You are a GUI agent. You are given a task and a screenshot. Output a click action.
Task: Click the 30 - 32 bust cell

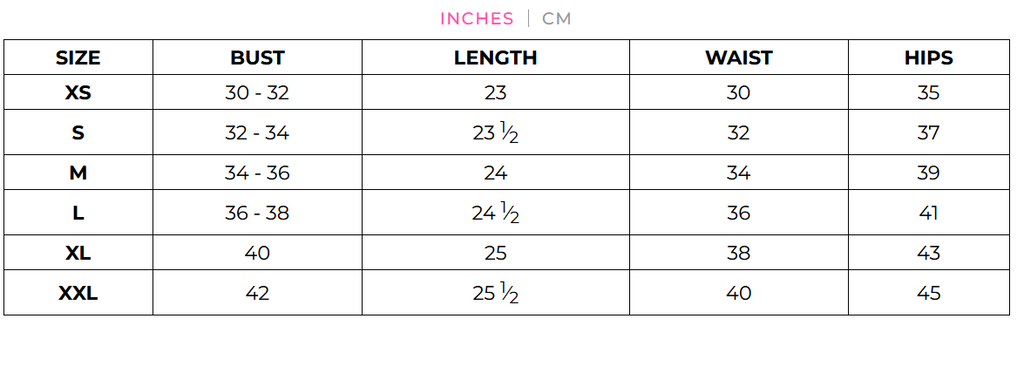[257, 93]
